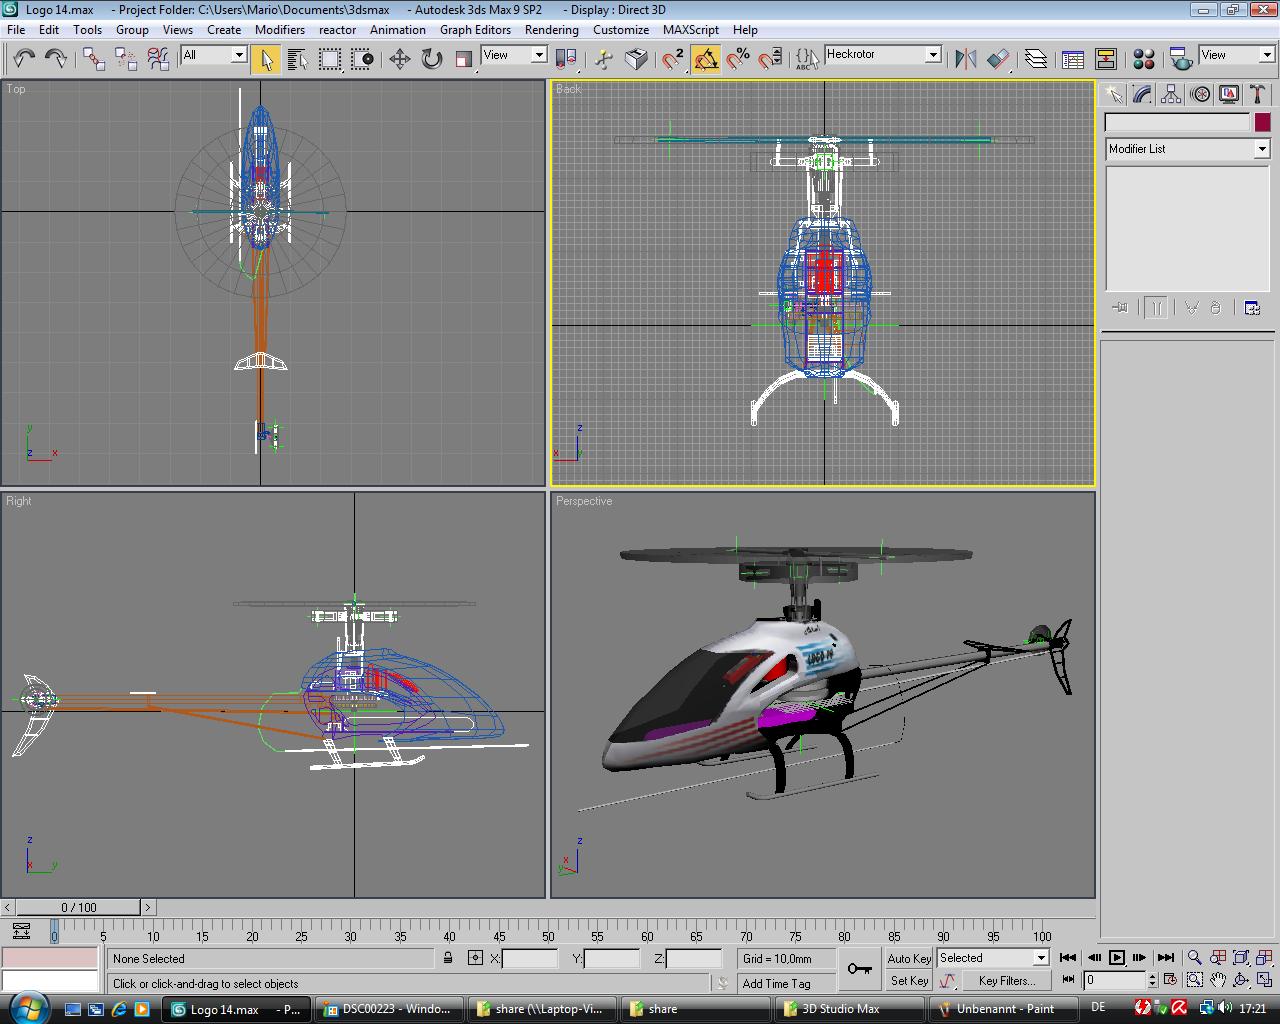Click the 0 / 100 time slider

pos(79,907)
